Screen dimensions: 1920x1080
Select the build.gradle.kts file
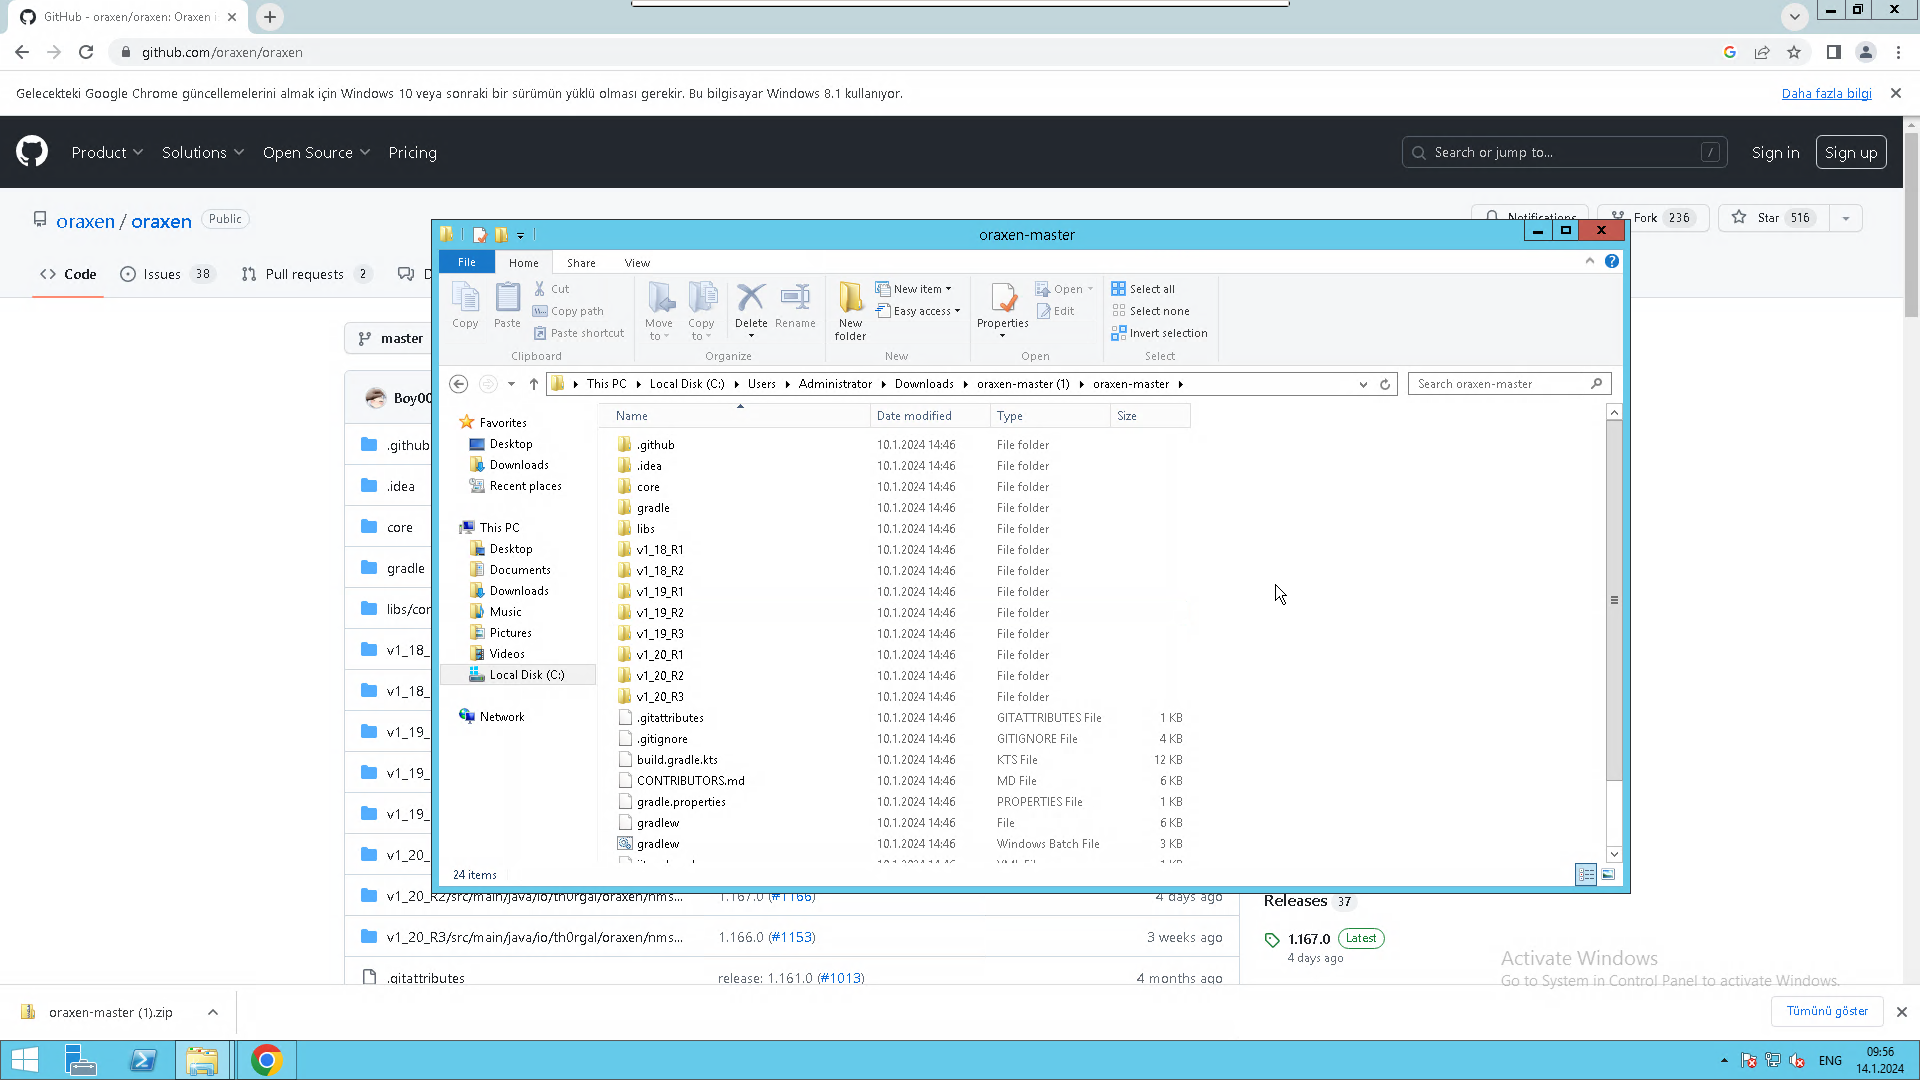[677, 760]
